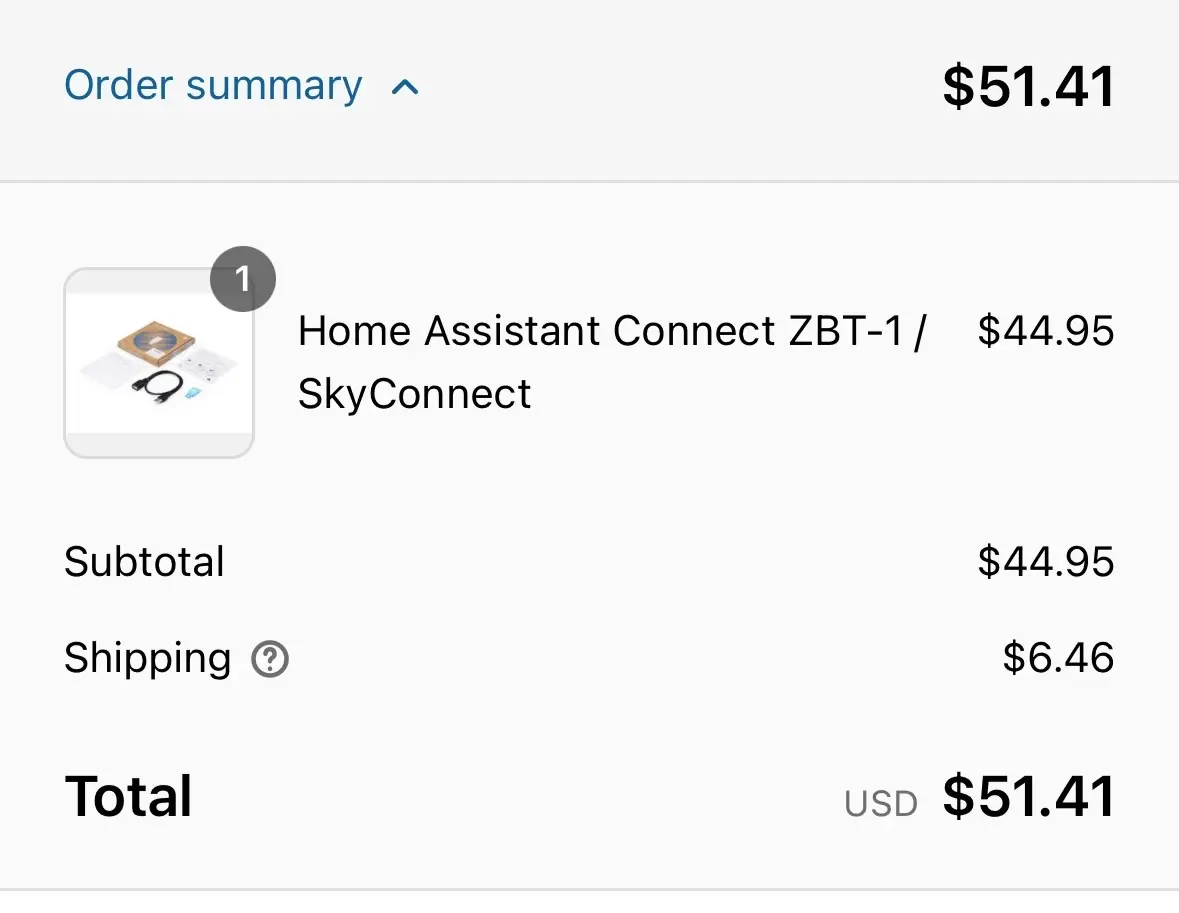
Task: Click the $51.41 amount in the header
Action: 1028,86
